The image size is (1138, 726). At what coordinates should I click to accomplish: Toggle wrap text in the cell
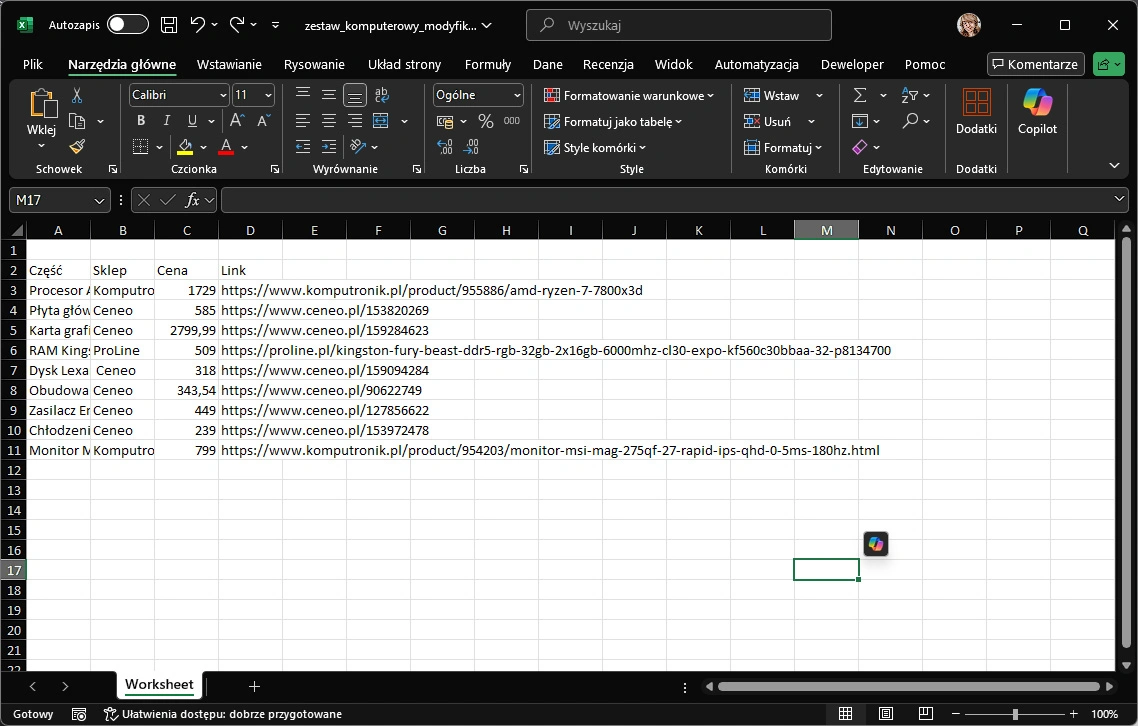point(381,94)
